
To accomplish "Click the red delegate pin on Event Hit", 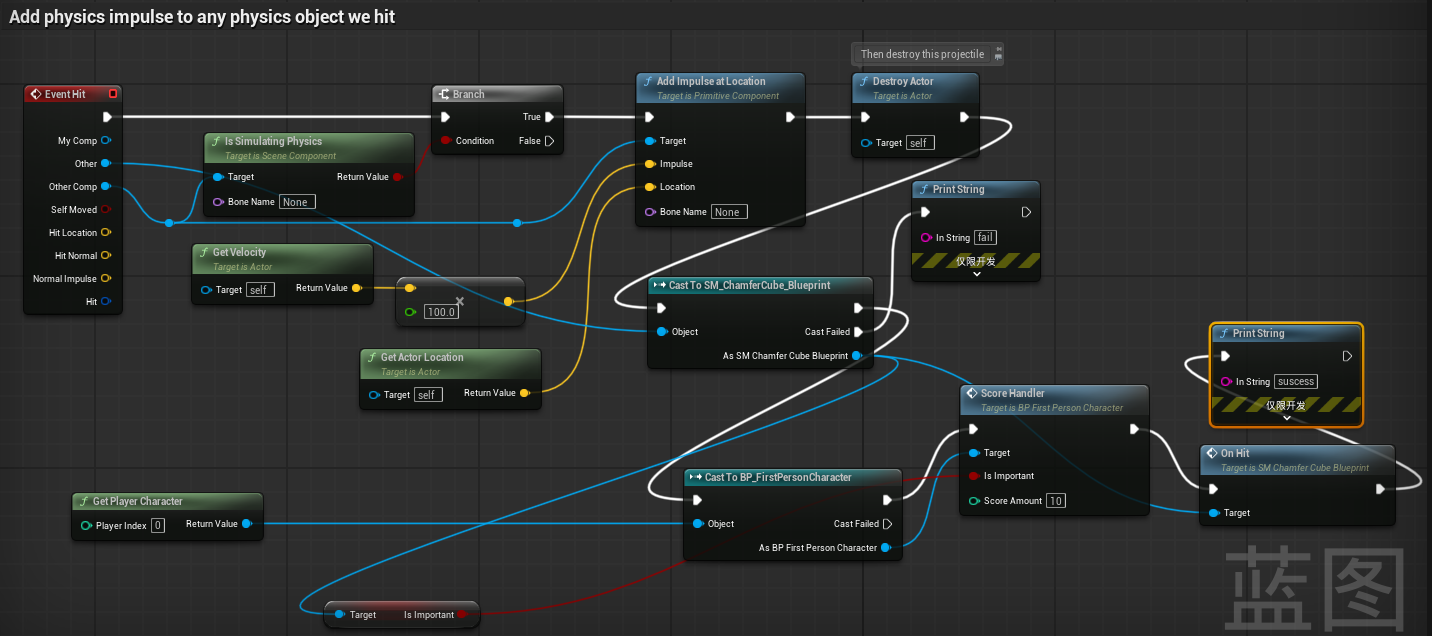I will 113,94.
